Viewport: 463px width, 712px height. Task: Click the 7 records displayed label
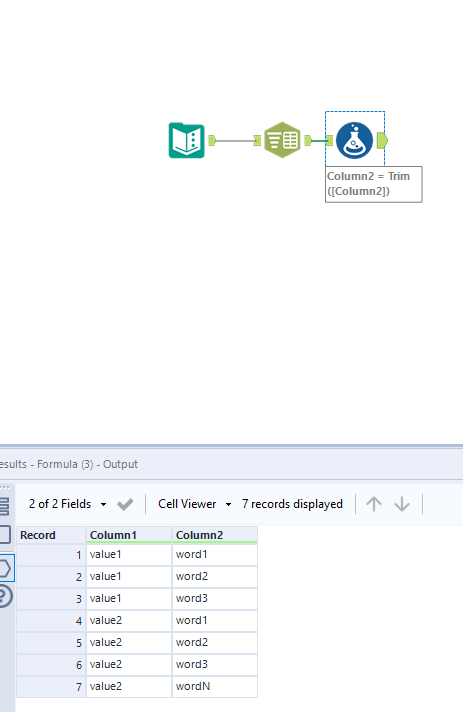292,504
